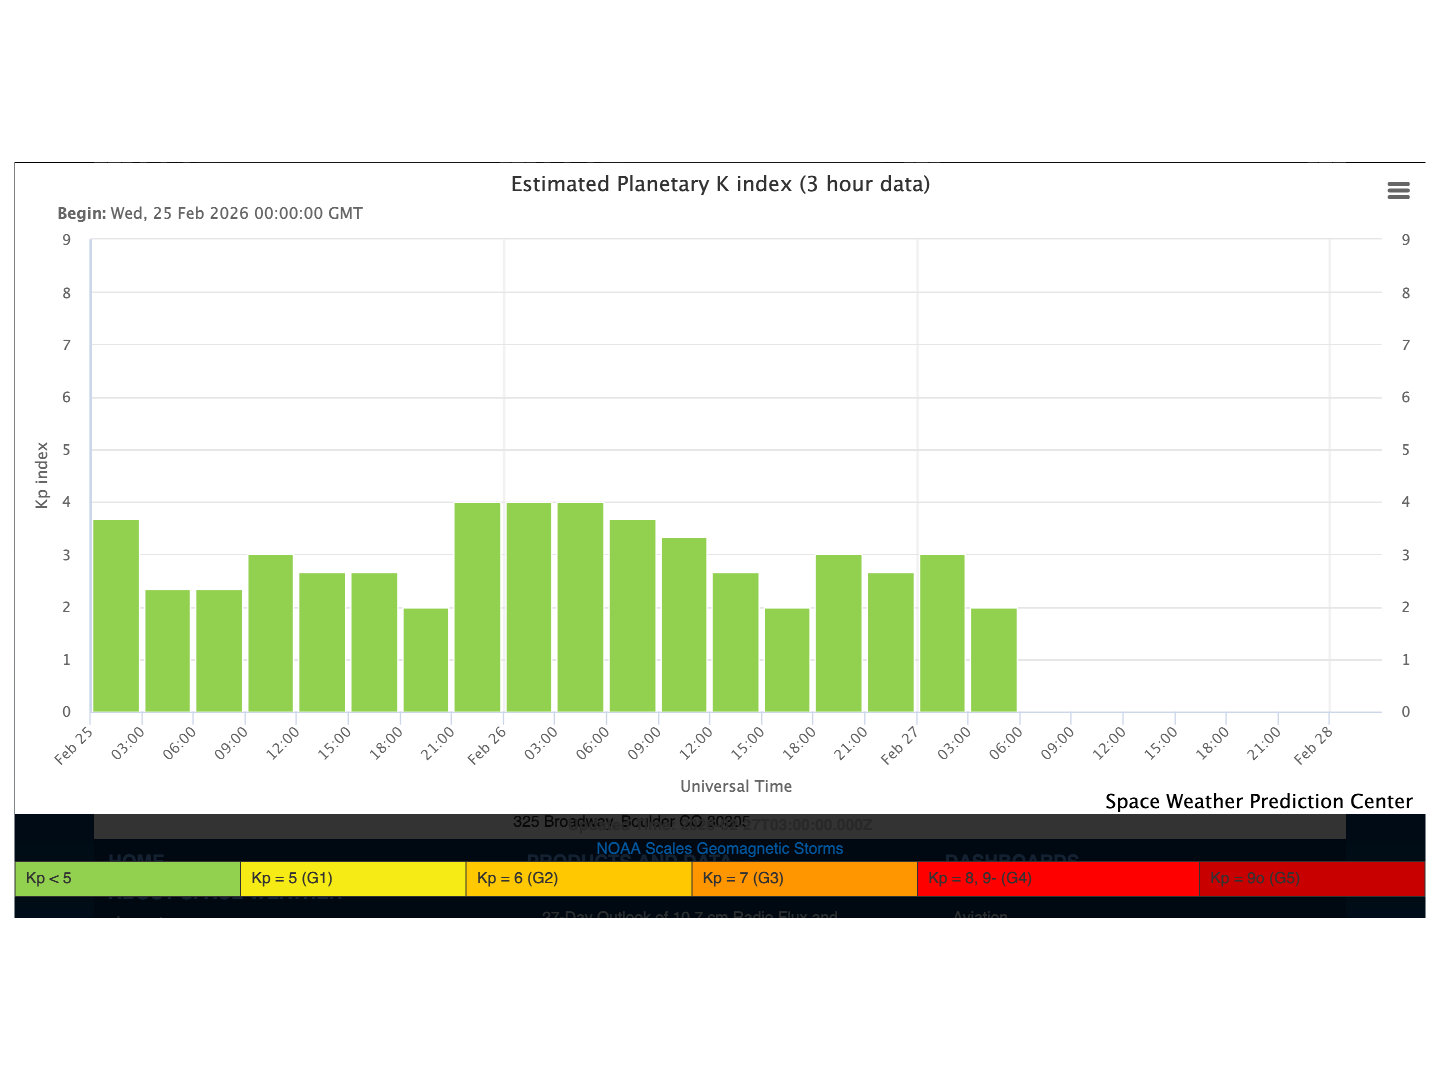This screenshot has height=1080, width=1440.
Task: Click the bar beginning at Feb 27 tick
Action: (x=942, y=633)
